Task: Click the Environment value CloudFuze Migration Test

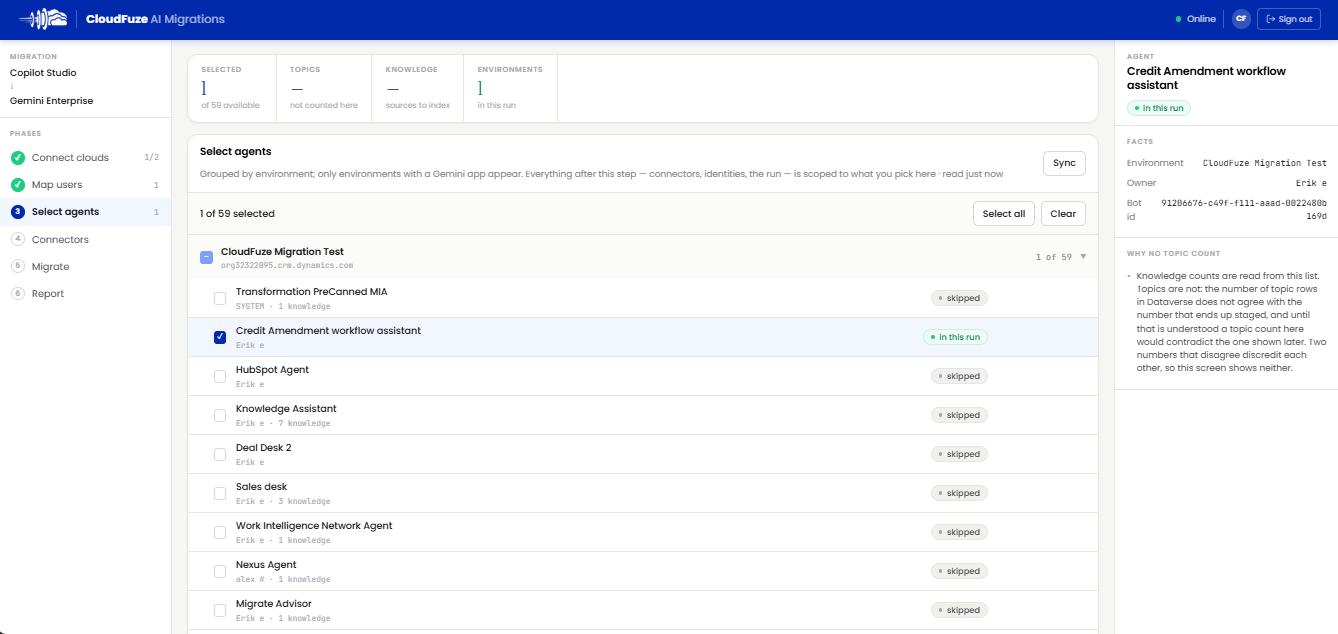Action: coord(1265,163)
